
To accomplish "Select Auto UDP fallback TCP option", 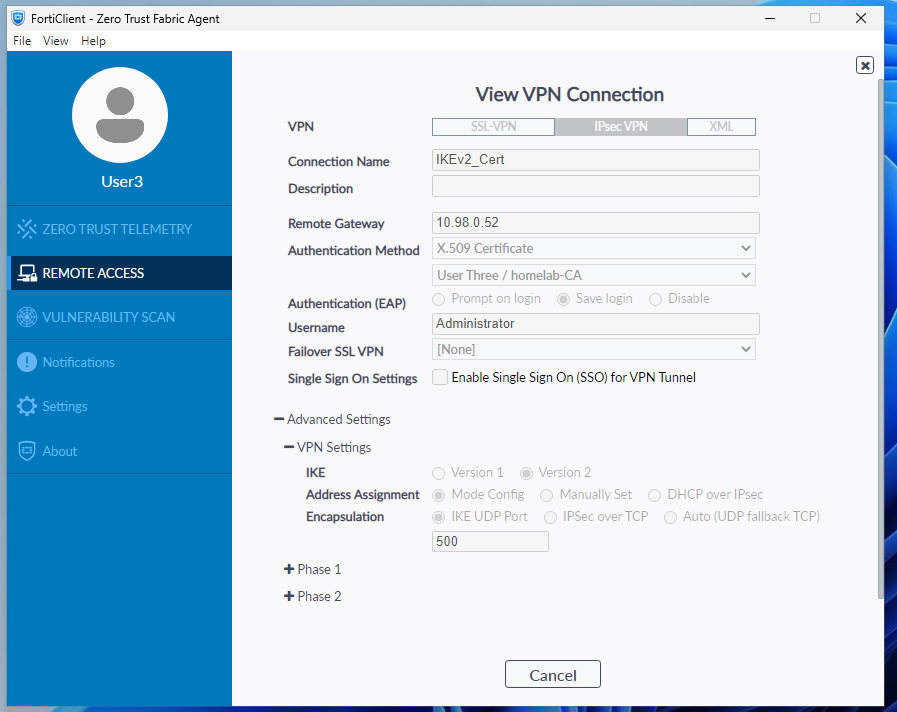I will click(670, 518).
